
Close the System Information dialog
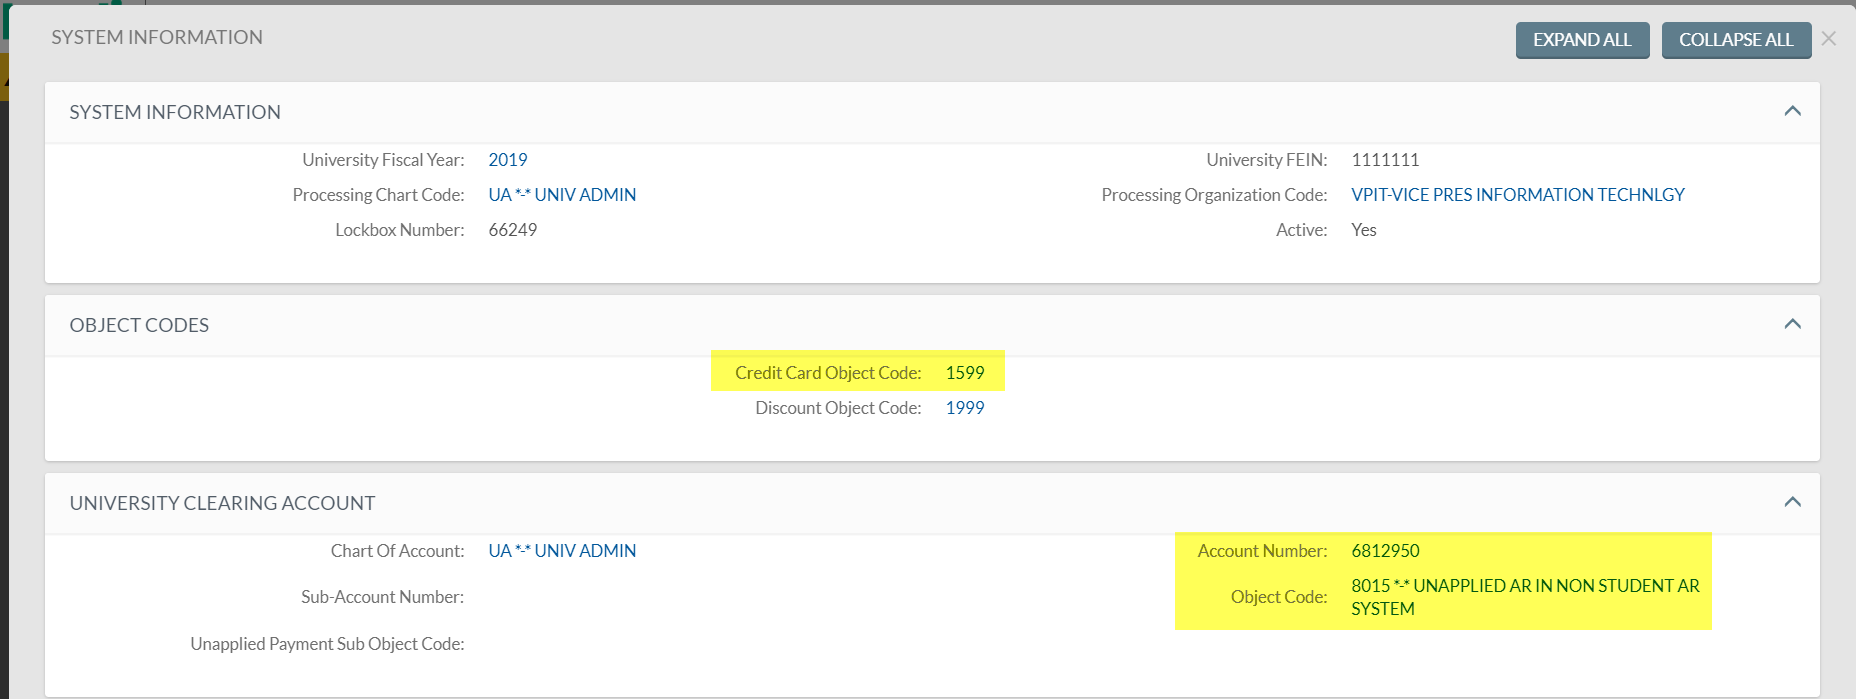pos(1829,39)
